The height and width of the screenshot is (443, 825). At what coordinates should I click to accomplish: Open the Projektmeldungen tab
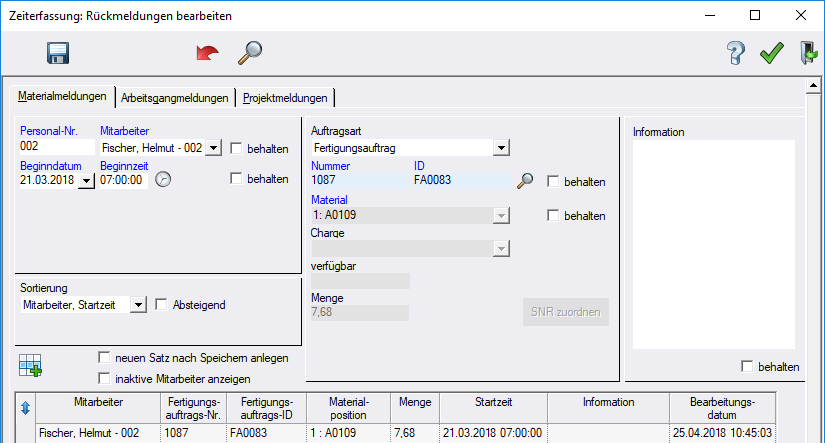coord(285,98)
